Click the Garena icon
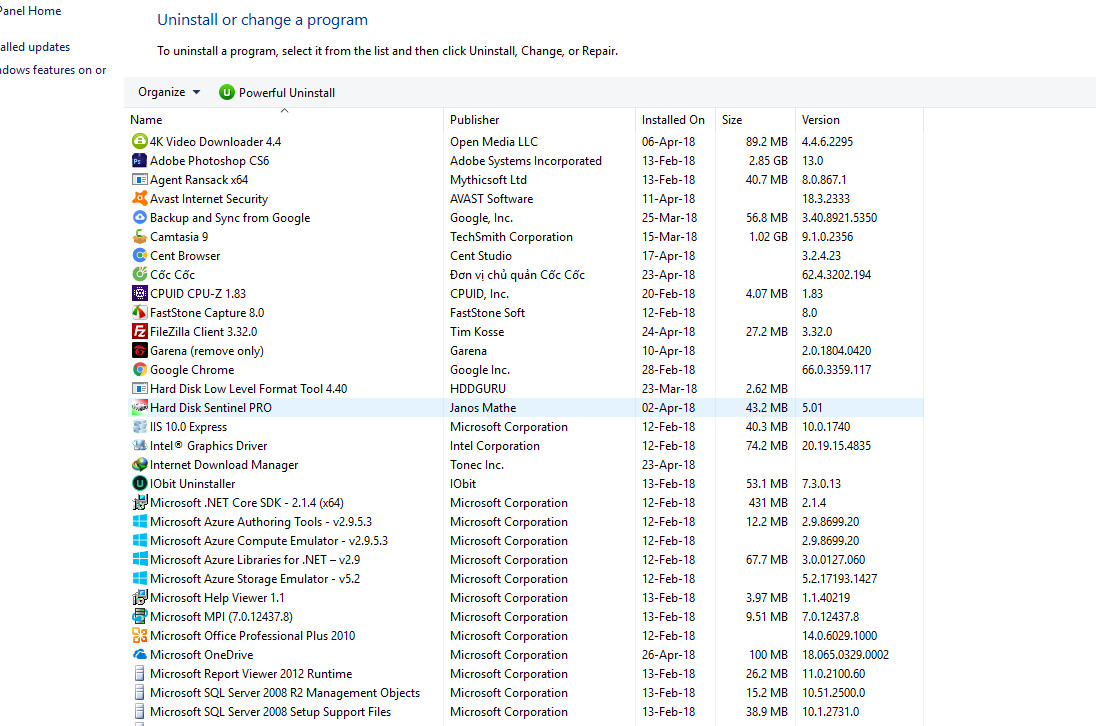Image resolution: width=1096 pixels, height=726 pixels. coord(140,350)
